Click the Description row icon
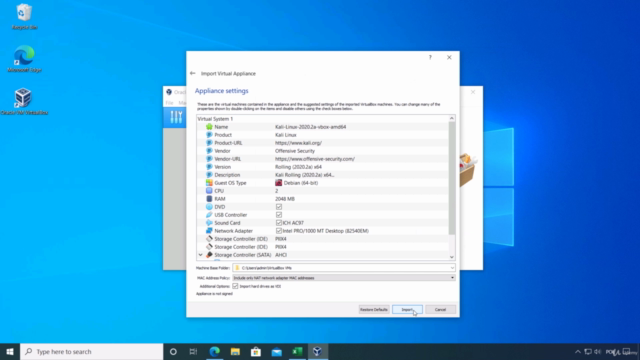640x360 pixels. pyautogui.click(x=209, y=175)
